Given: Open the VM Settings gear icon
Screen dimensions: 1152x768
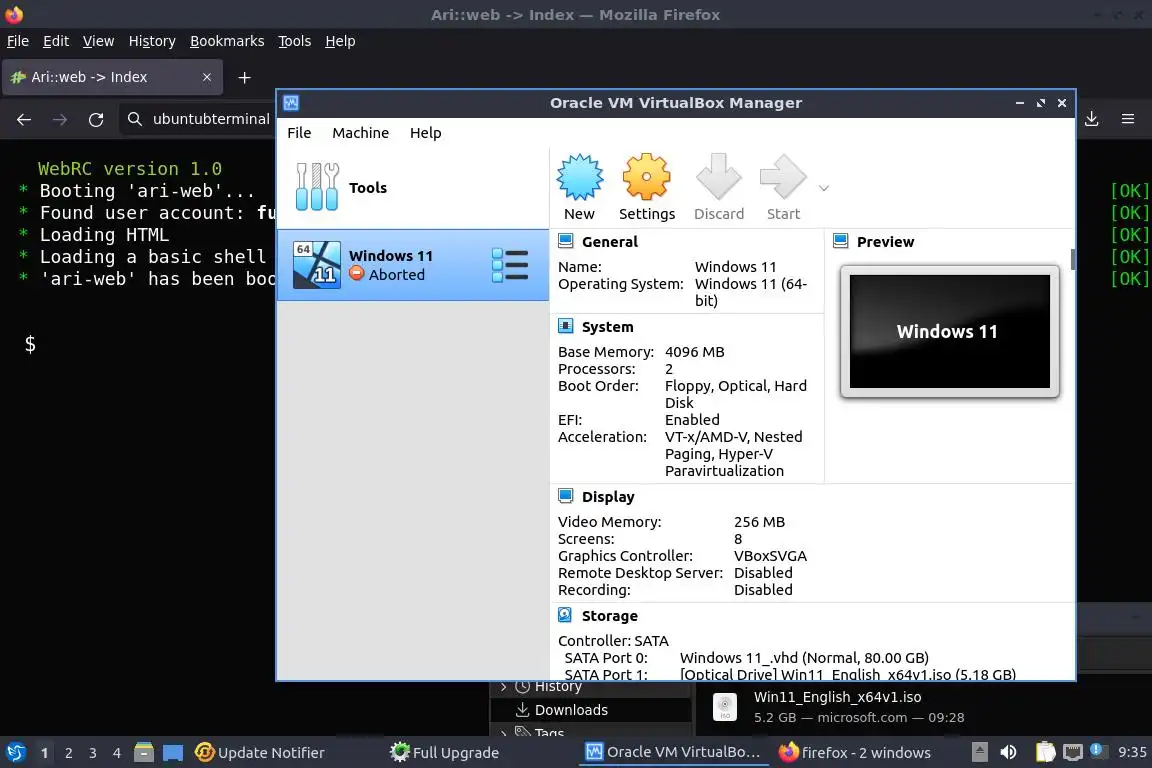Looking at the screenshot, I should [x=647, y=176].
